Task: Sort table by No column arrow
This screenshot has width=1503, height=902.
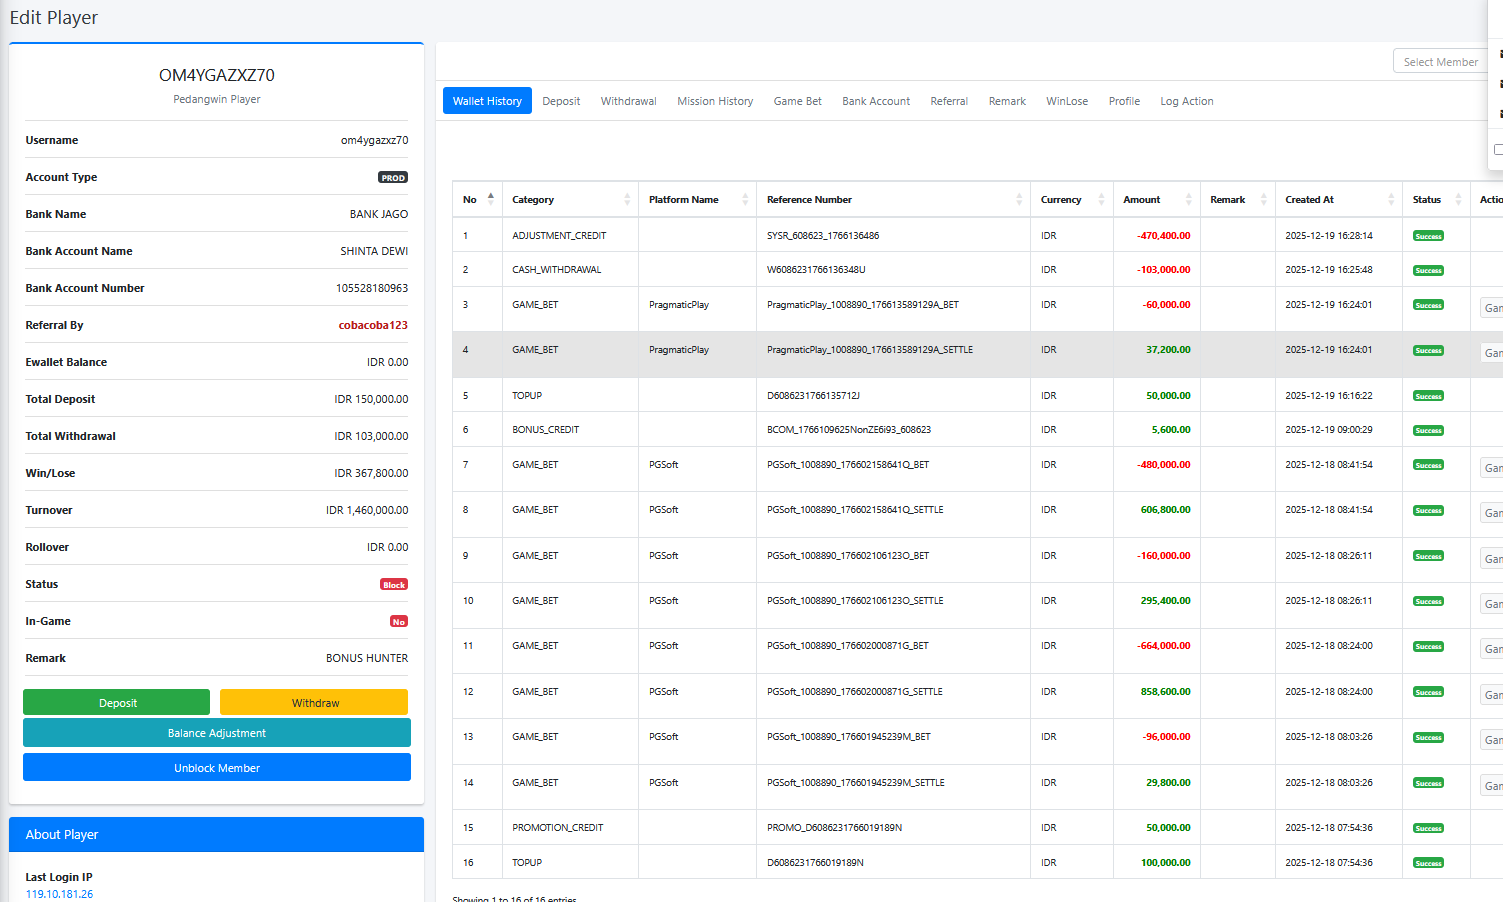Action: tap(490, 199)
